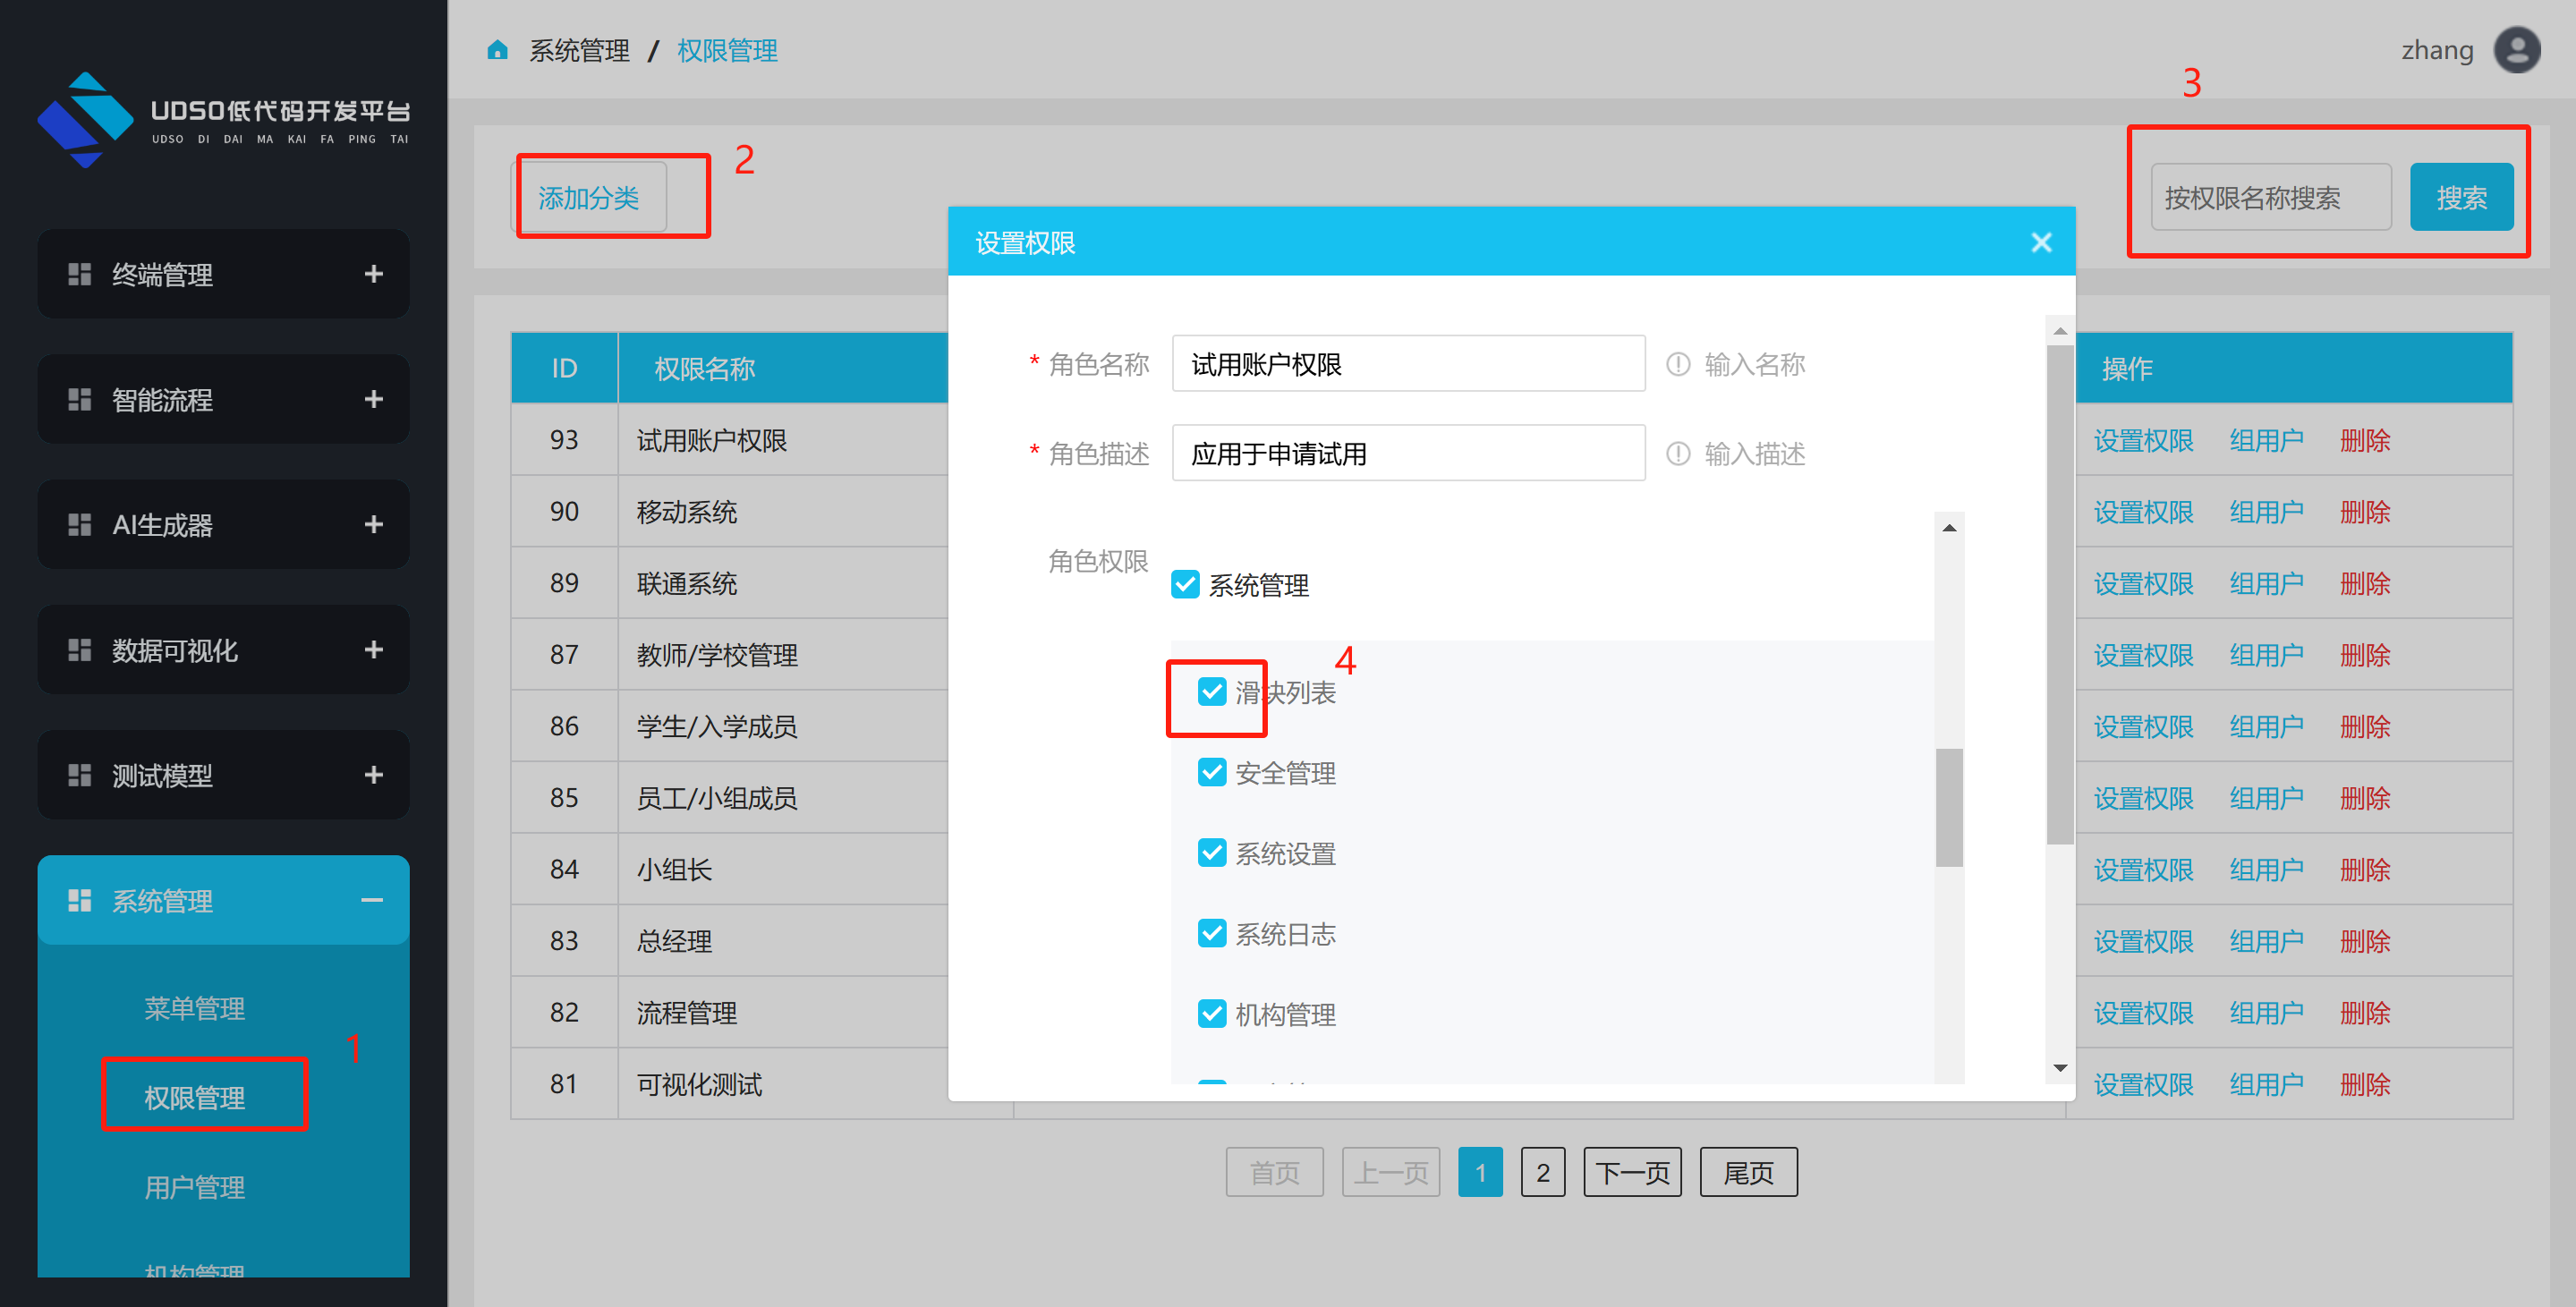Viewport: 2576px width, 1307px height.
Task: Expand the 智能流程 menu with plus
Action: (x=373, y=399)
